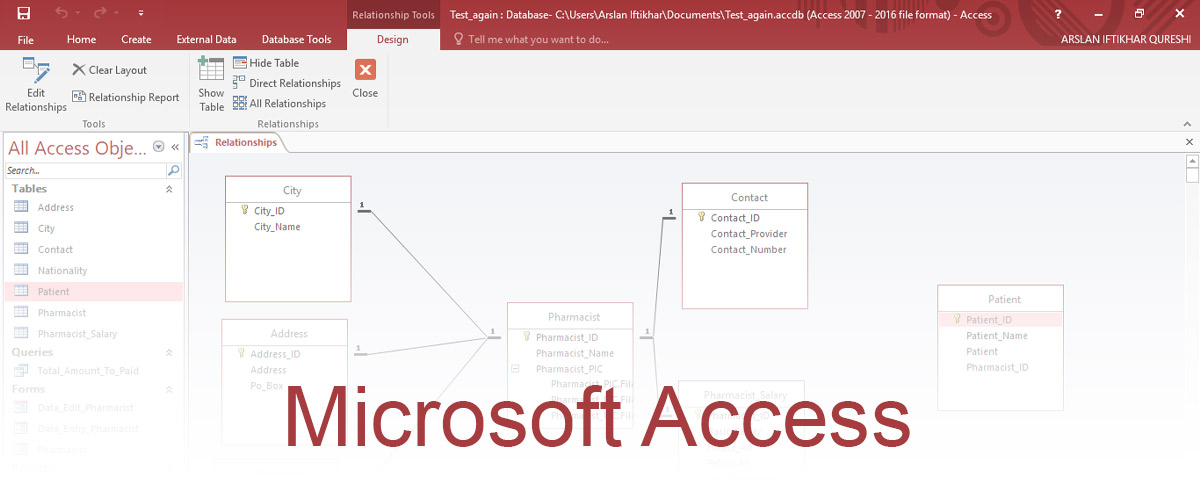Click Show Table button

pos(211,85)
